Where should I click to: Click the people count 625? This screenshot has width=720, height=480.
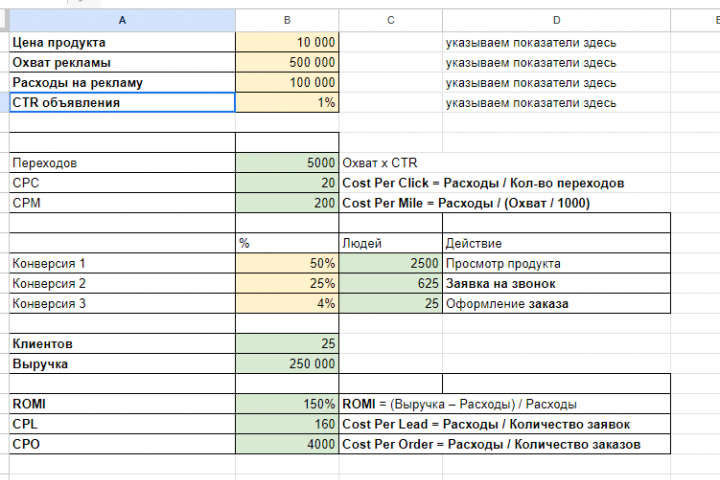point(391,283)
